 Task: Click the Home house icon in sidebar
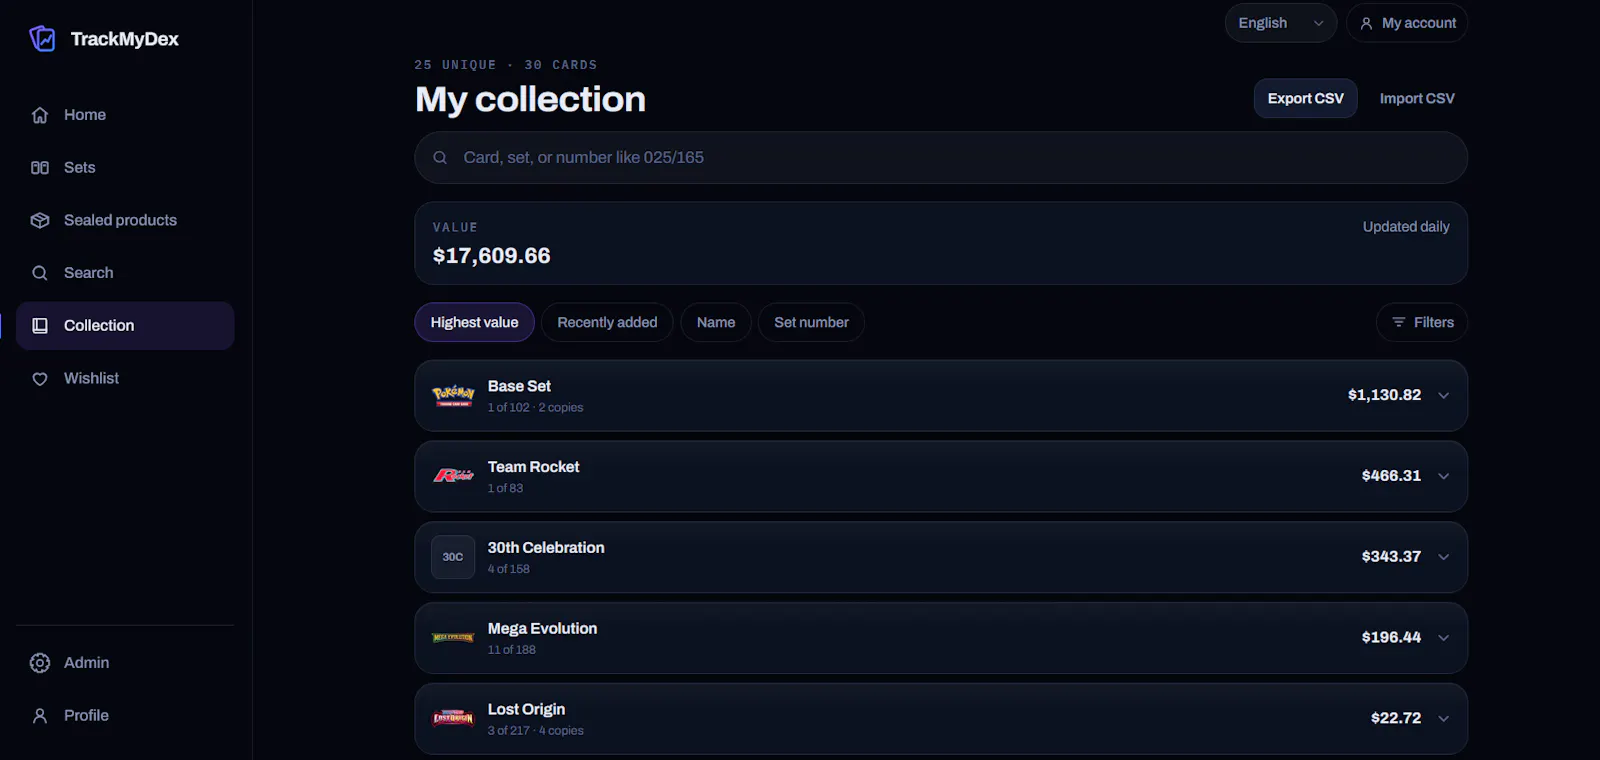pyautogui.click(x=40, y=115)
